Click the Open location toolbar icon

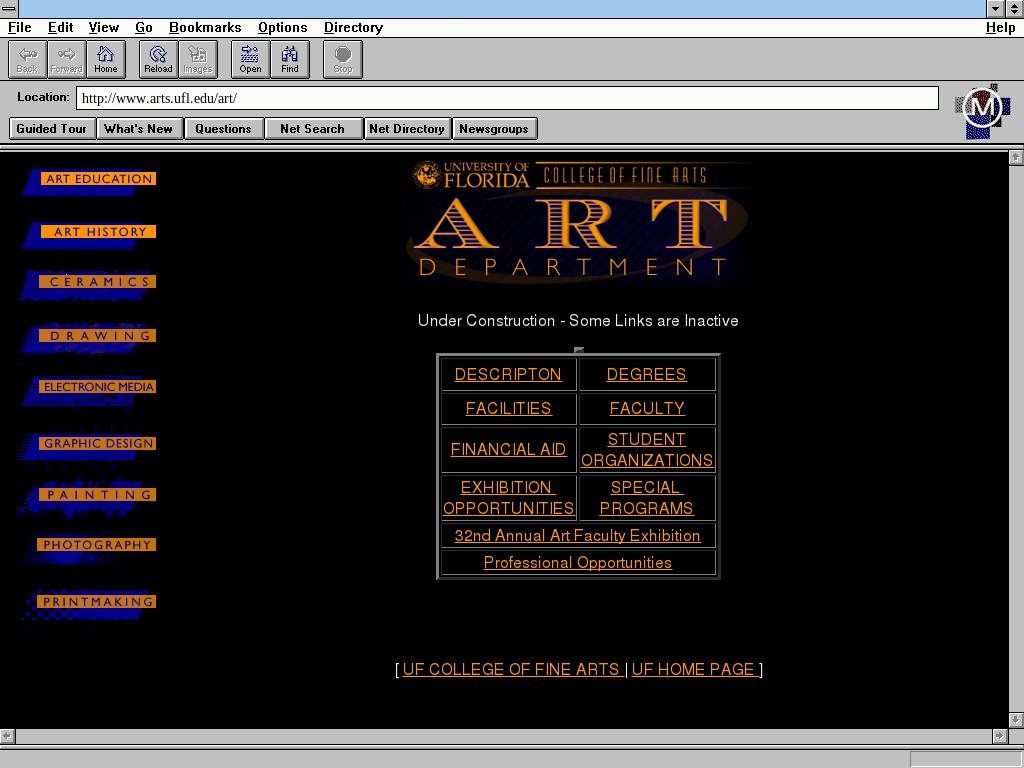click(x=250, y=59)
